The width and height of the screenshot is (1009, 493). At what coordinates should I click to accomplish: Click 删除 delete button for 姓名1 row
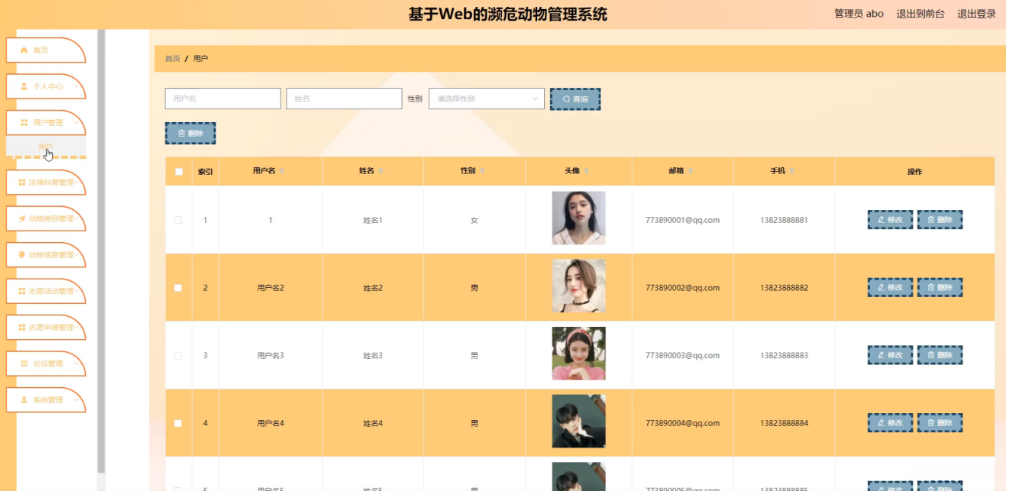tap(940, 220)
